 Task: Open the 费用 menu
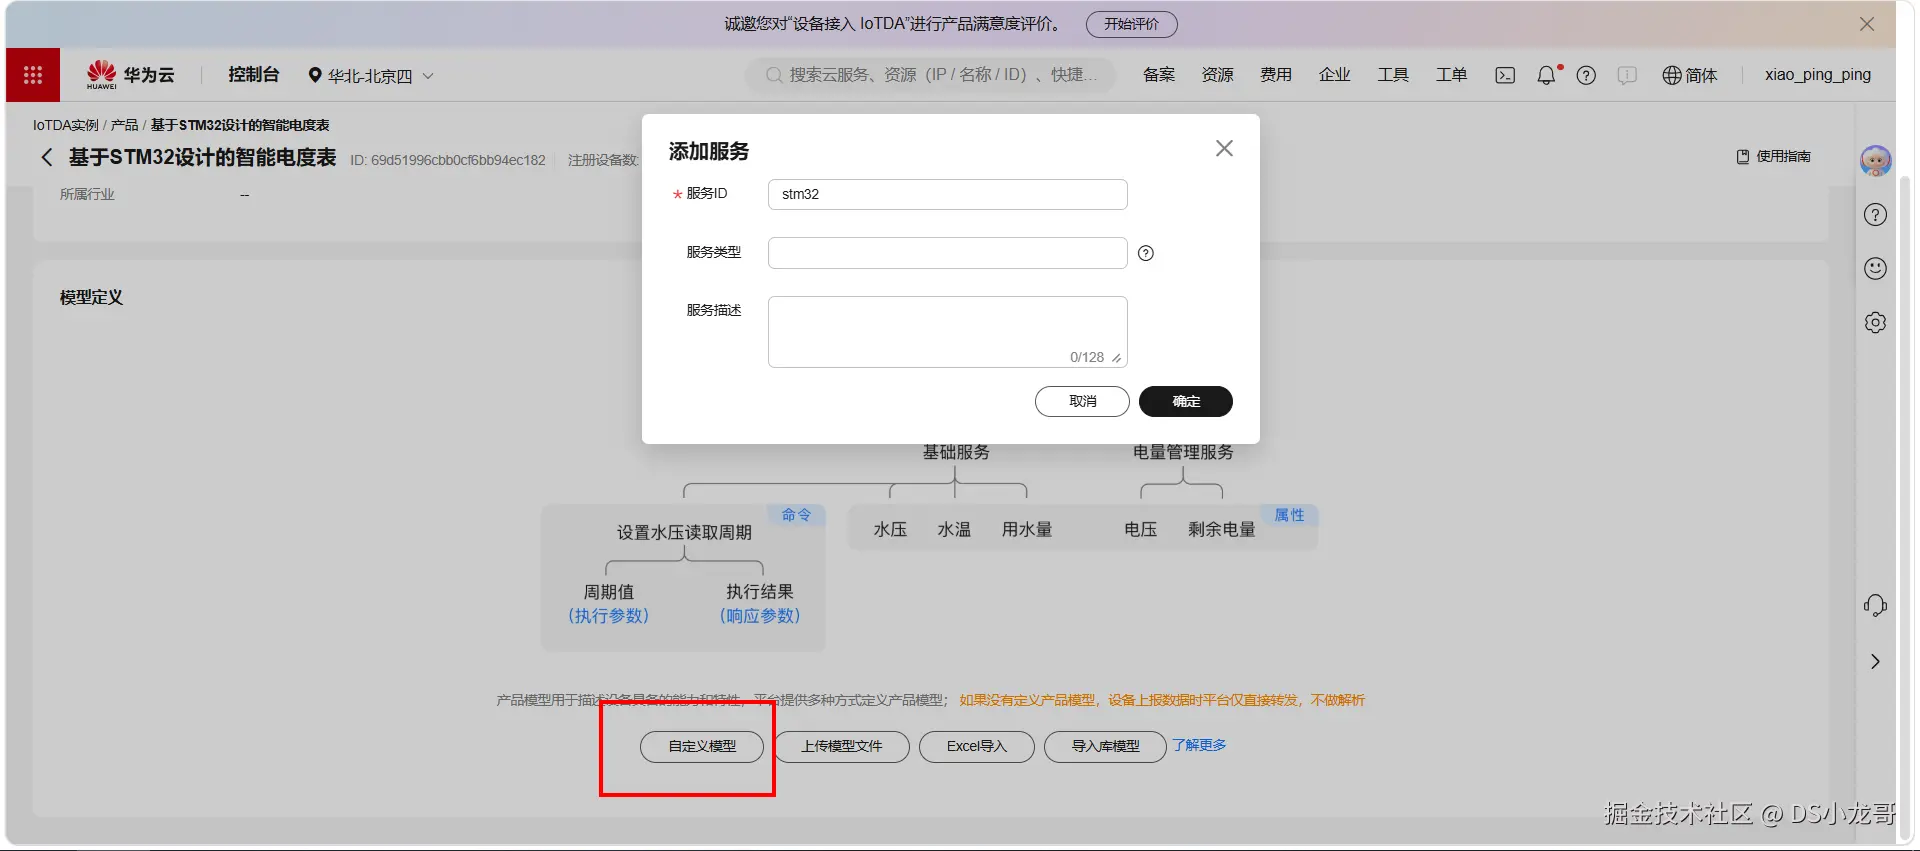(1275, 75)
